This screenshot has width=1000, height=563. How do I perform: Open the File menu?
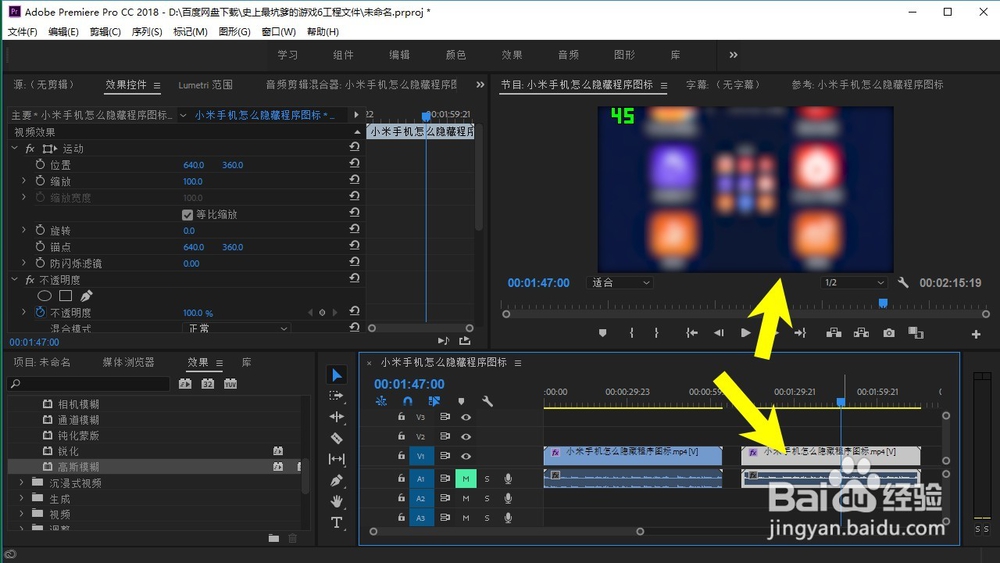click(22, 32)
